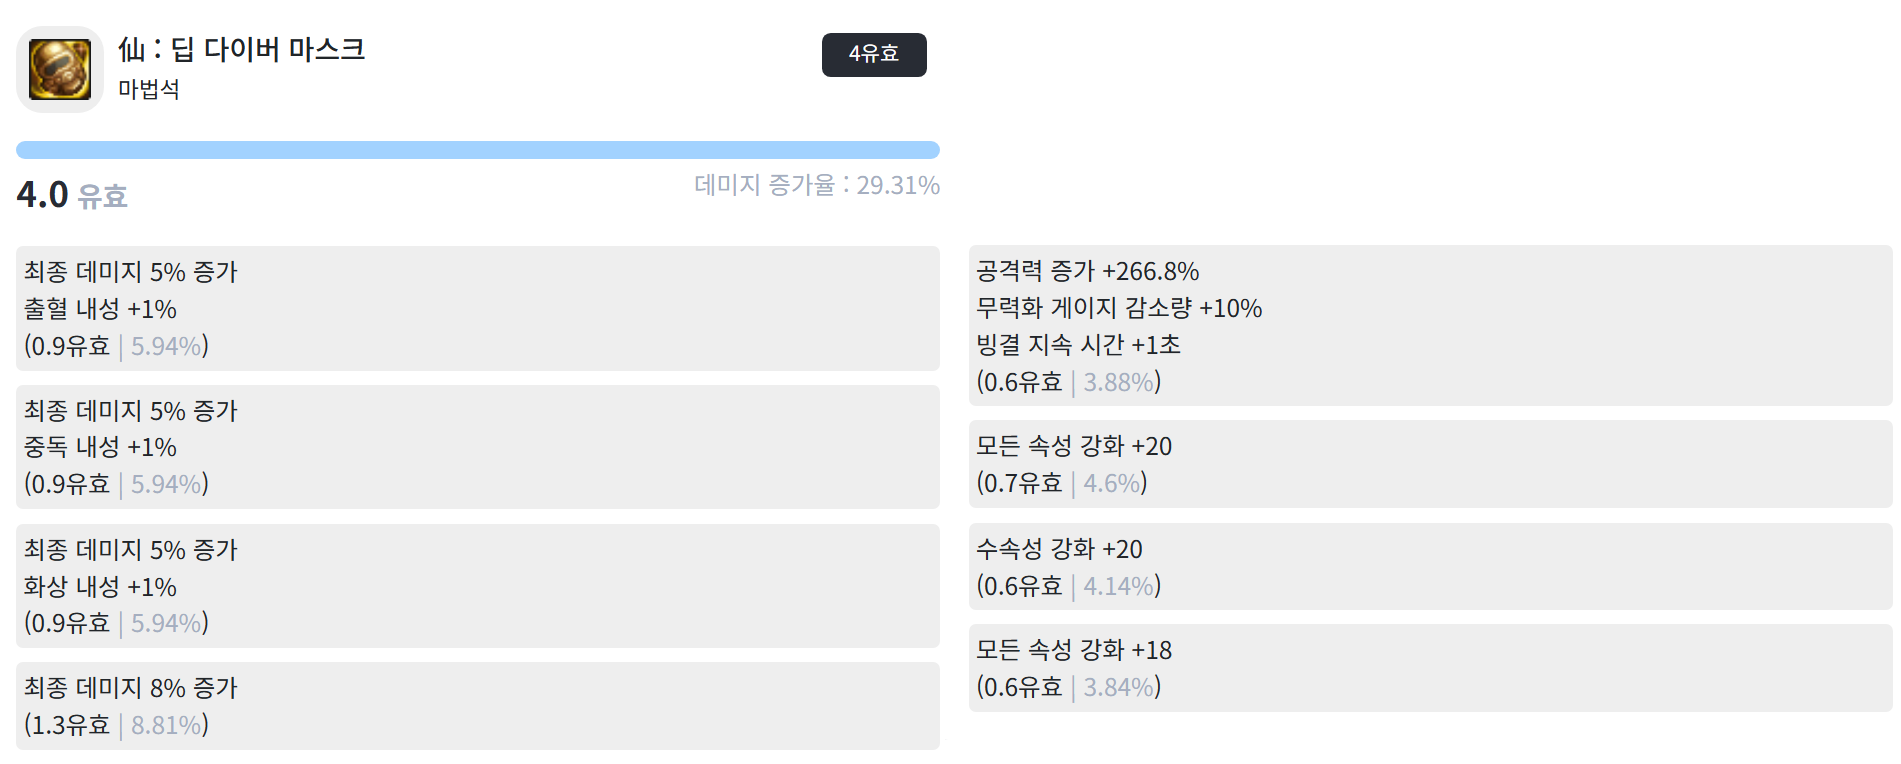Click the Deep Diver Mask item icon
1901x764 pixels.
(x=60, y=69)
